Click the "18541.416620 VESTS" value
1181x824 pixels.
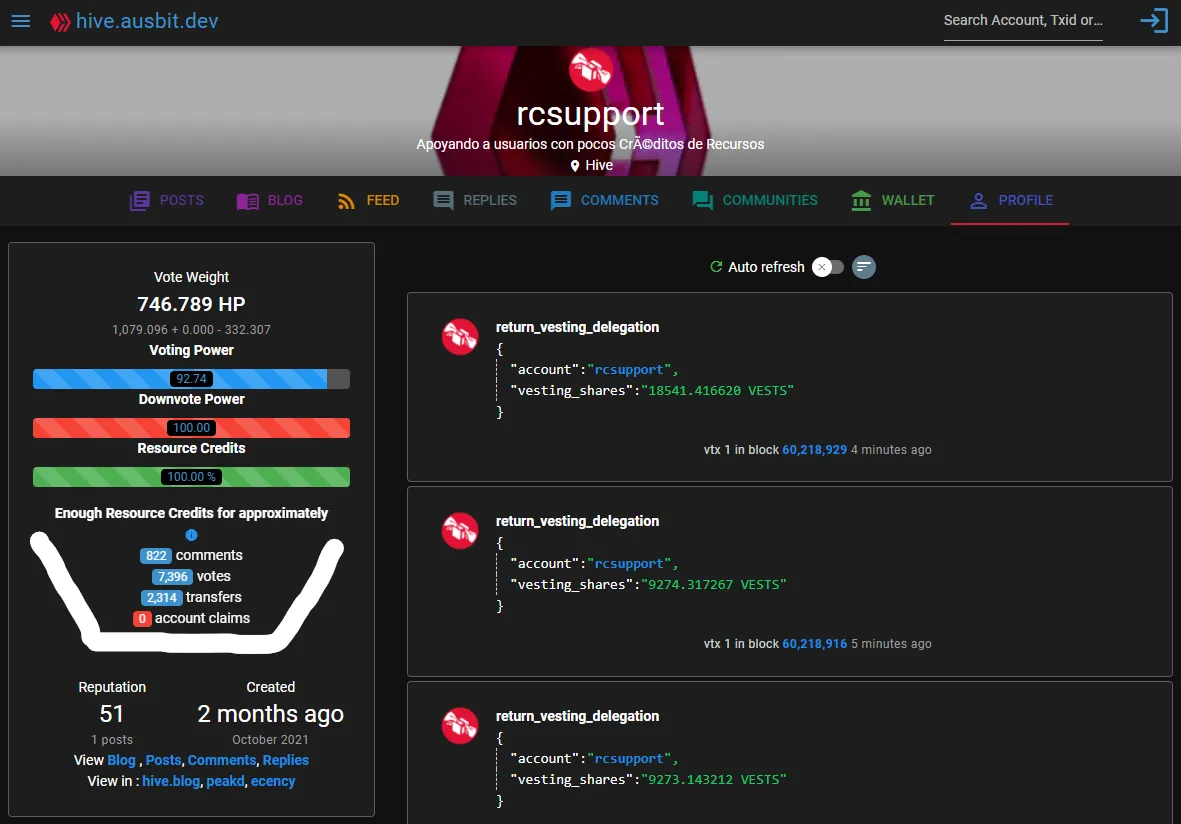717,391
